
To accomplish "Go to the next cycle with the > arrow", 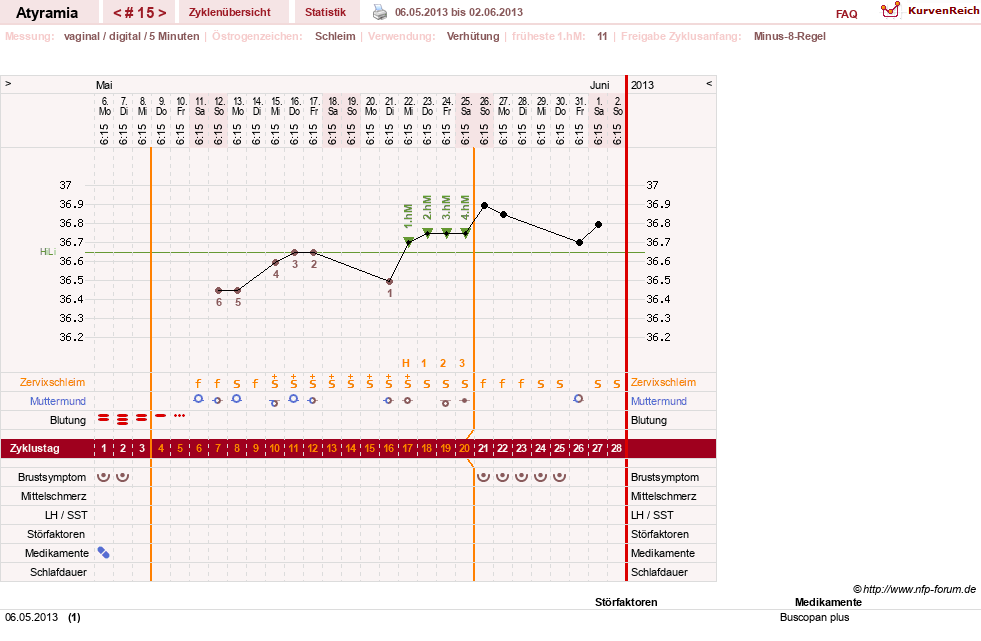I will click(x=162, y=13).
